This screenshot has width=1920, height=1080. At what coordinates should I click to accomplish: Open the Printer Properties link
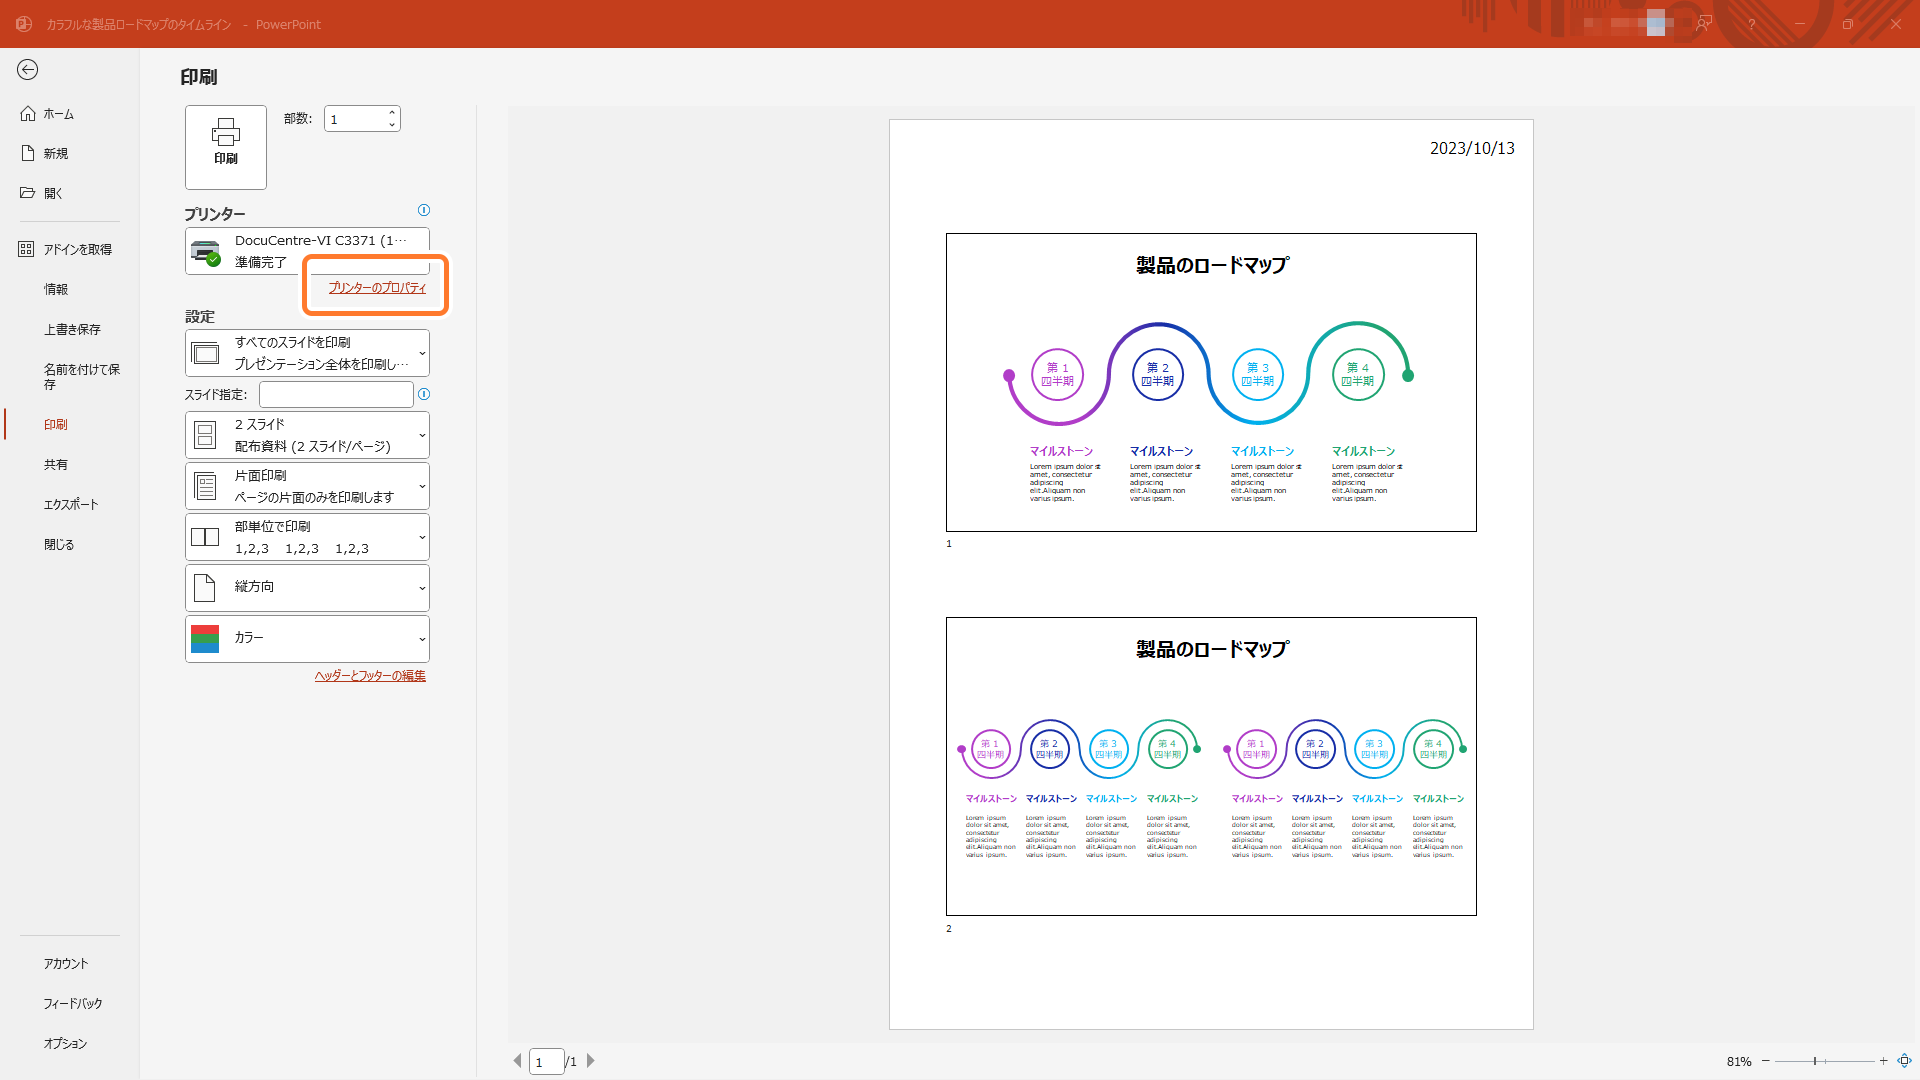[x=377, y=288]
